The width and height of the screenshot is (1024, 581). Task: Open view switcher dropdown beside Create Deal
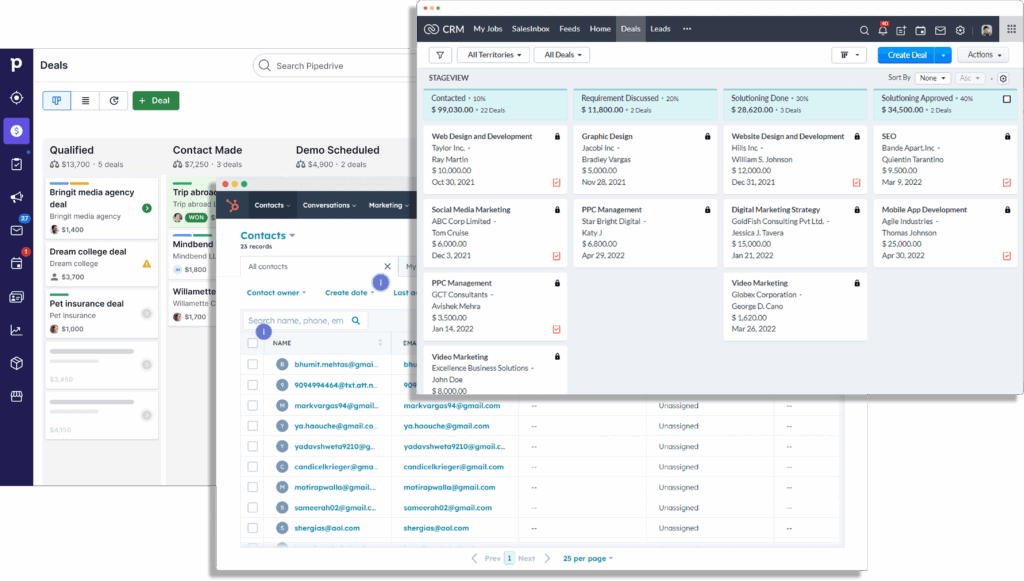coord(849,55)
